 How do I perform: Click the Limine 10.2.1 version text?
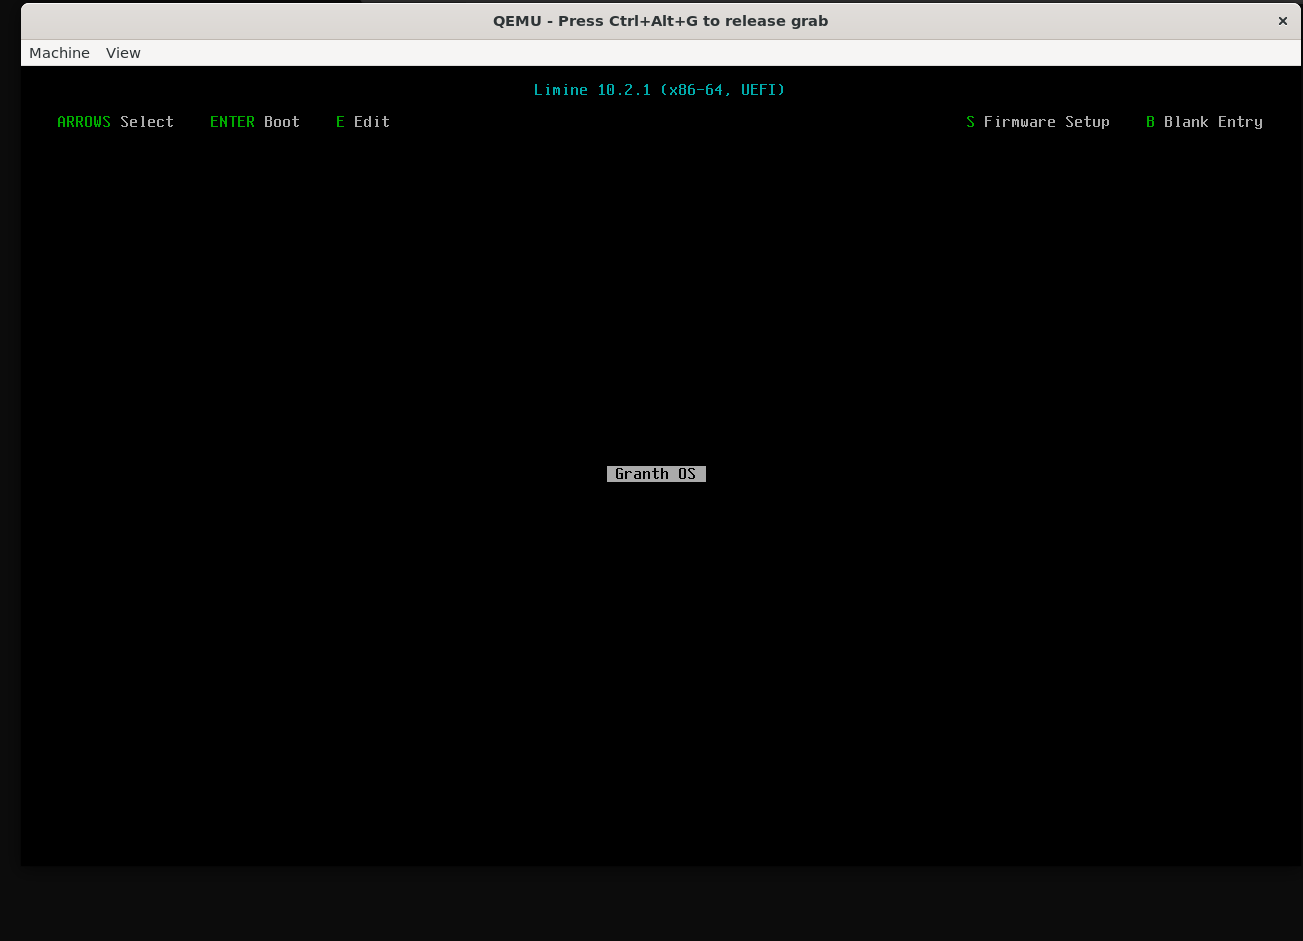coord(592,90)
